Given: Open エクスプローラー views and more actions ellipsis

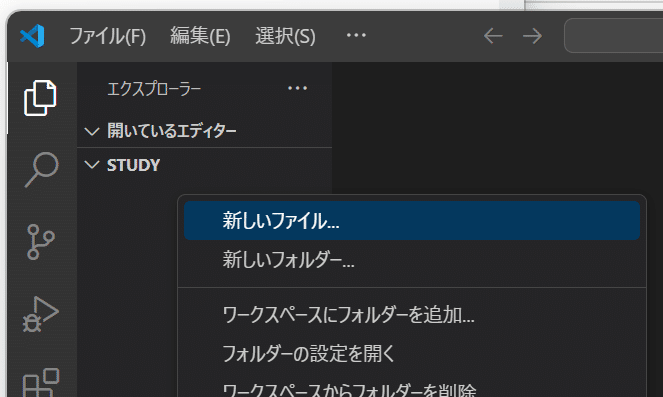Looking at the screenshot, I should [297, 88].
